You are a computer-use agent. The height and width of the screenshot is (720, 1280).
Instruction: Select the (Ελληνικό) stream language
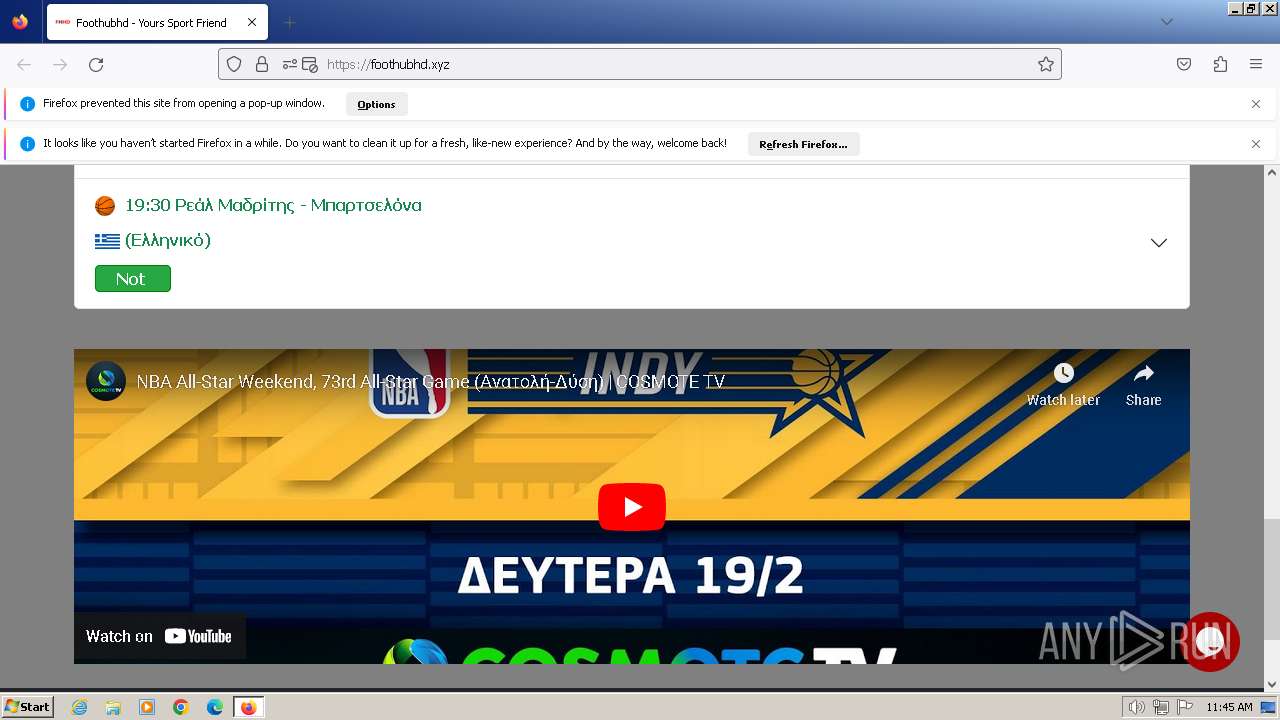(167, 240)
